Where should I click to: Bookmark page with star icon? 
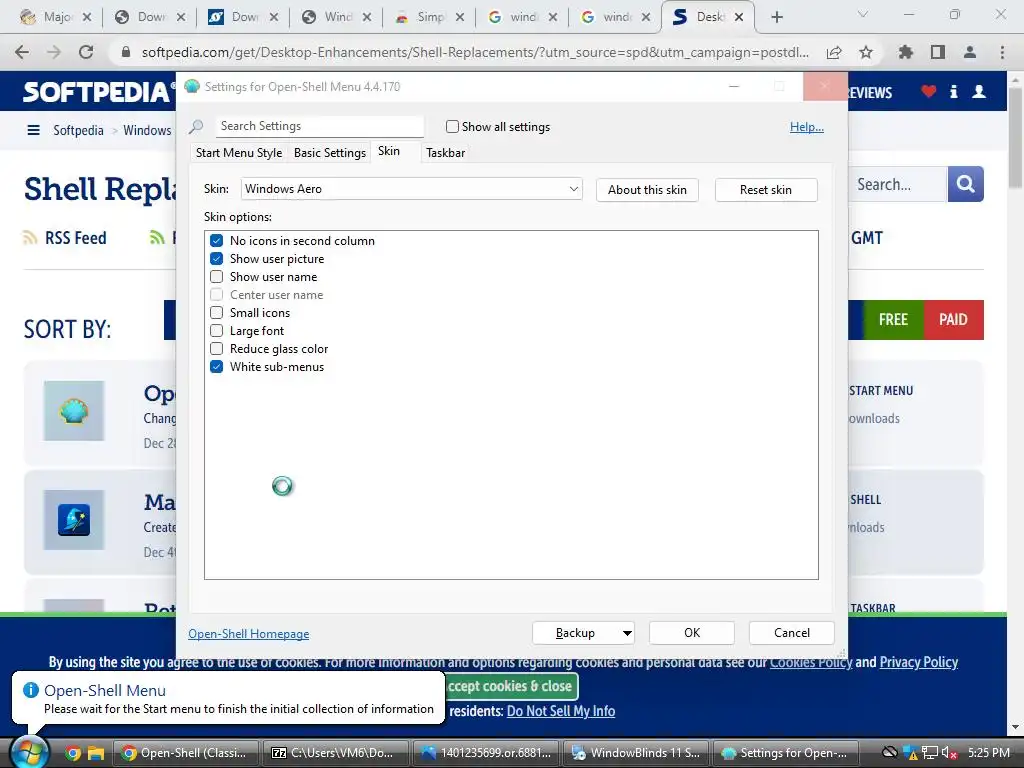(x=866, y=52)
